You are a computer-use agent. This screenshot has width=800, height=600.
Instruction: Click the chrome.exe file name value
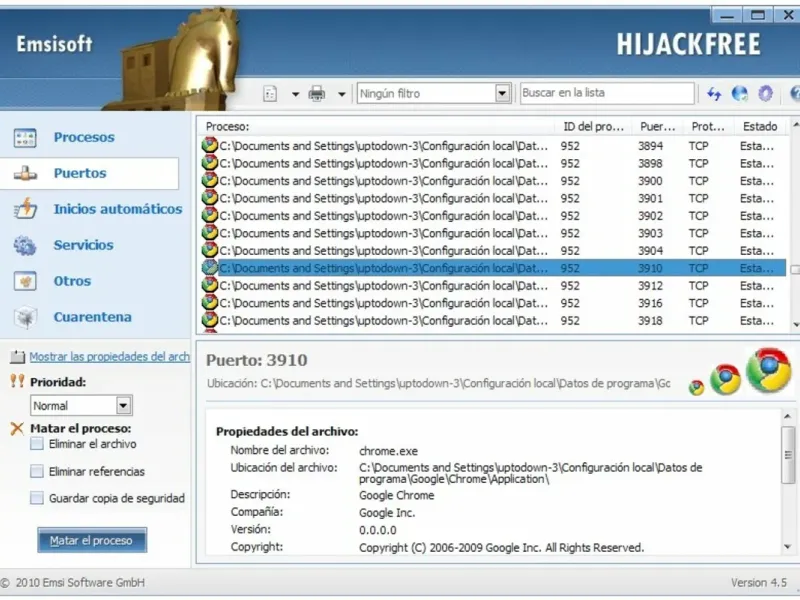pyautogui.click(x=388, y=451)
